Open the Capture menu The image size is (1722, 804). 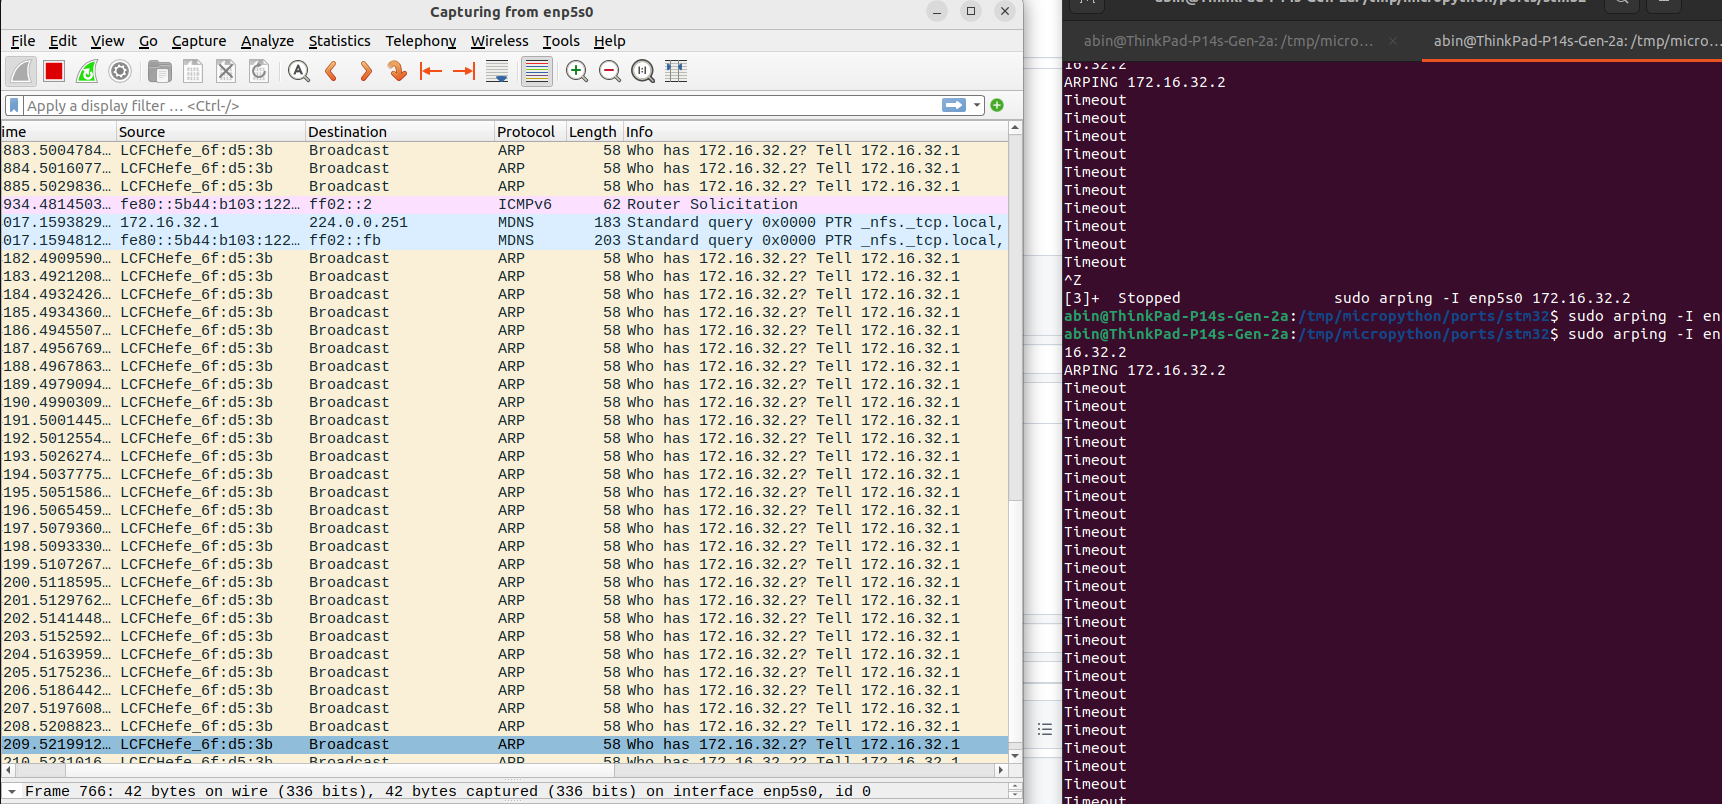[199, 41]
